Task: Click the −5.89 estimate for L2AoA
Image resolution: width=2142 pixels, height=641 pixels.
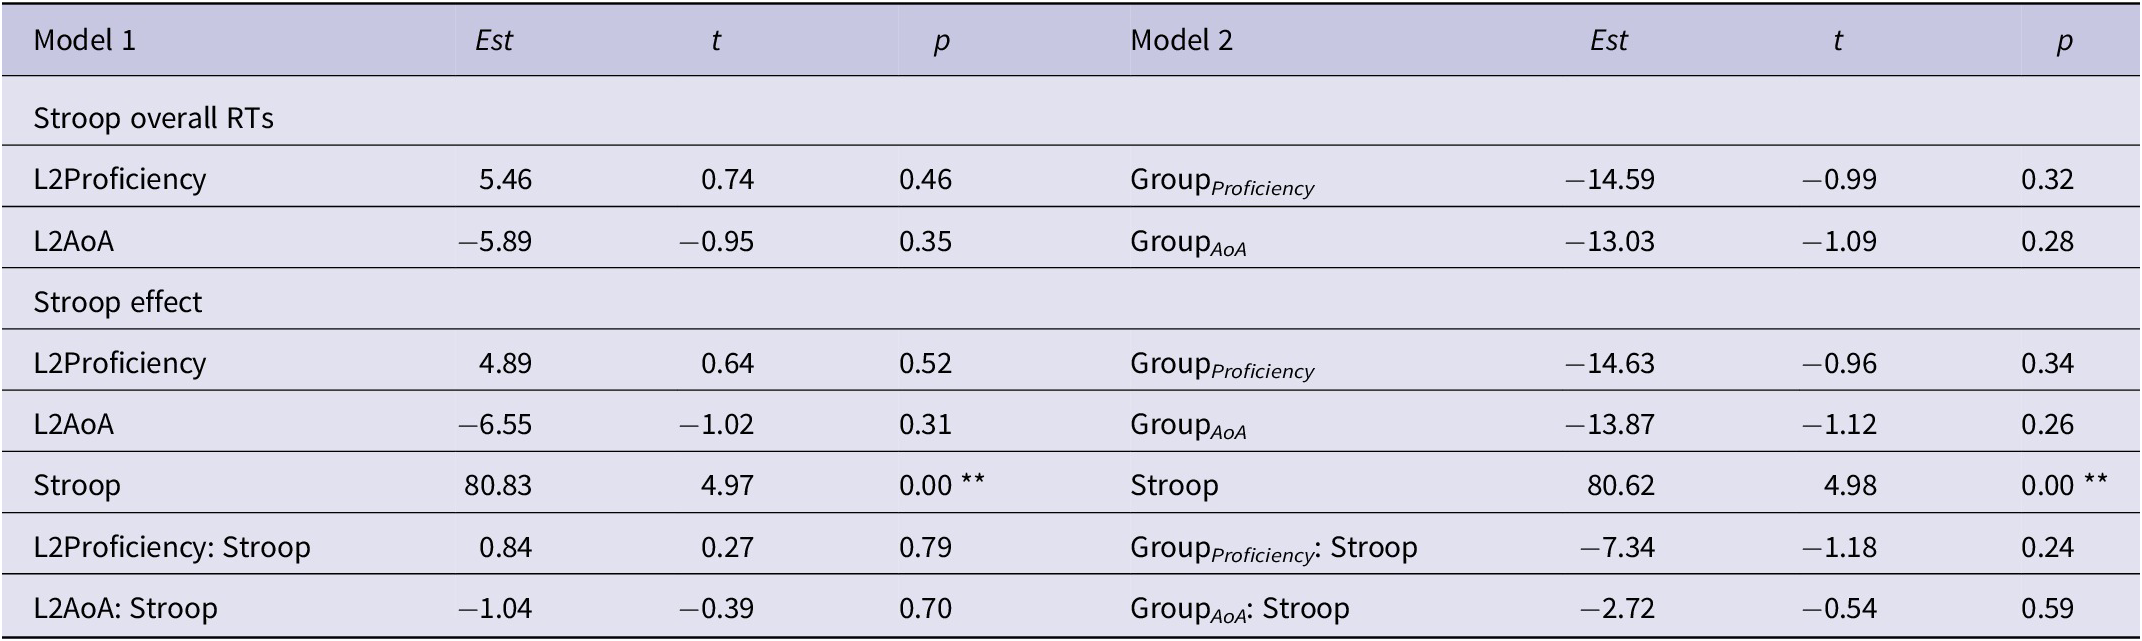Action: (x=495, y=241)
